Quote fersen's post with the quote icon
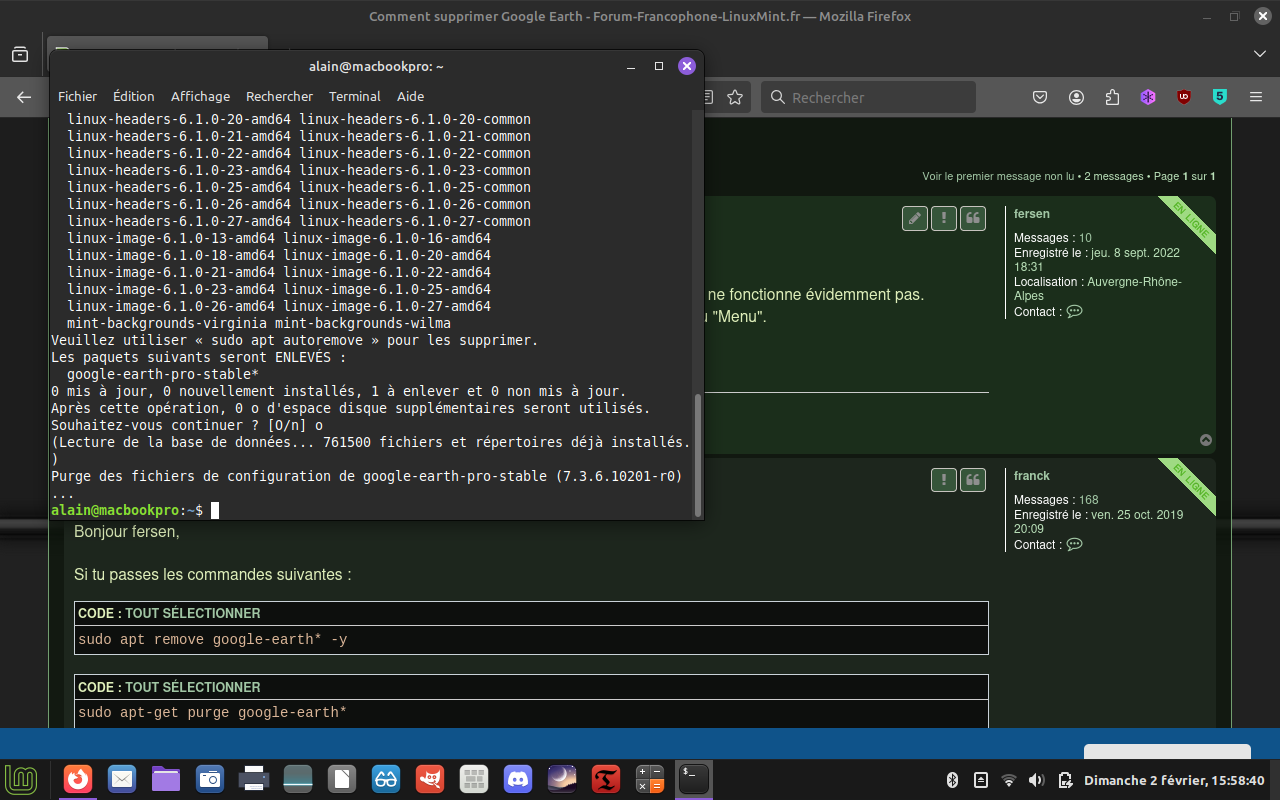This screenshot has height=800, width=1280. [973, 219]
